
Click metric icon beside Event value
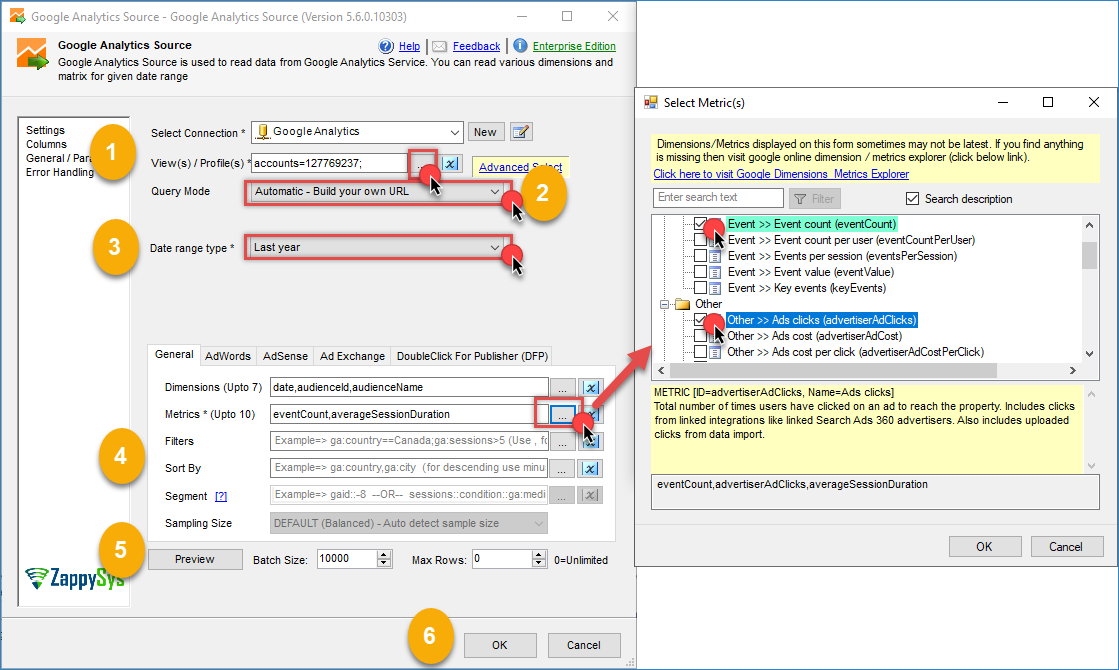[x=715, y=272]
